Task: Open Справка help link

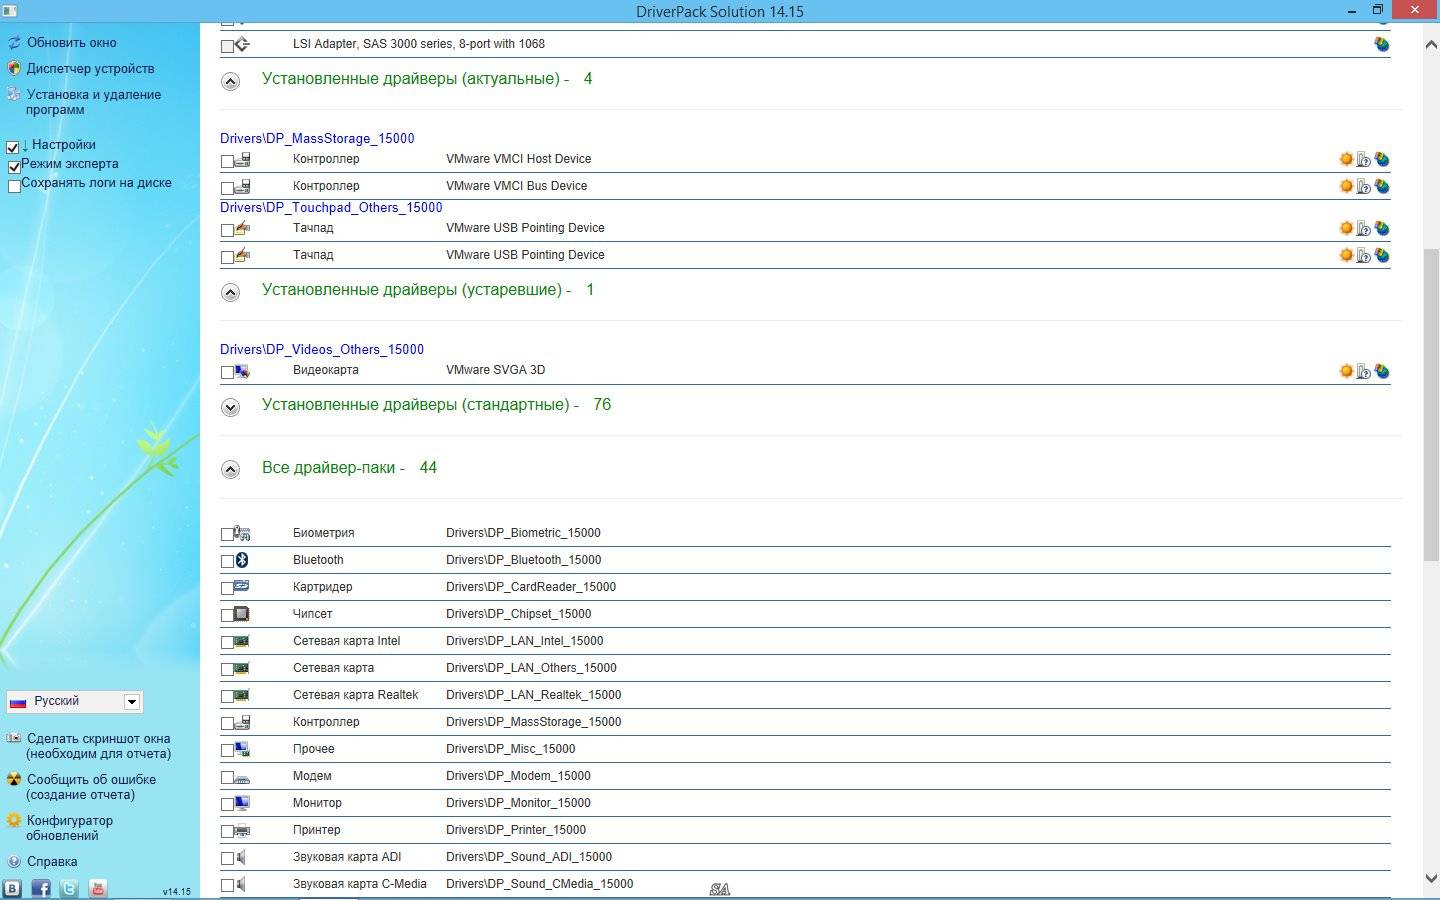Action: (52, 861)
